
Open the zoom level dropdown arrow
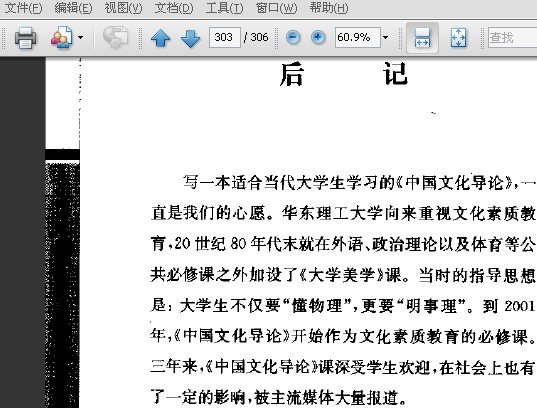coord(386,37)
